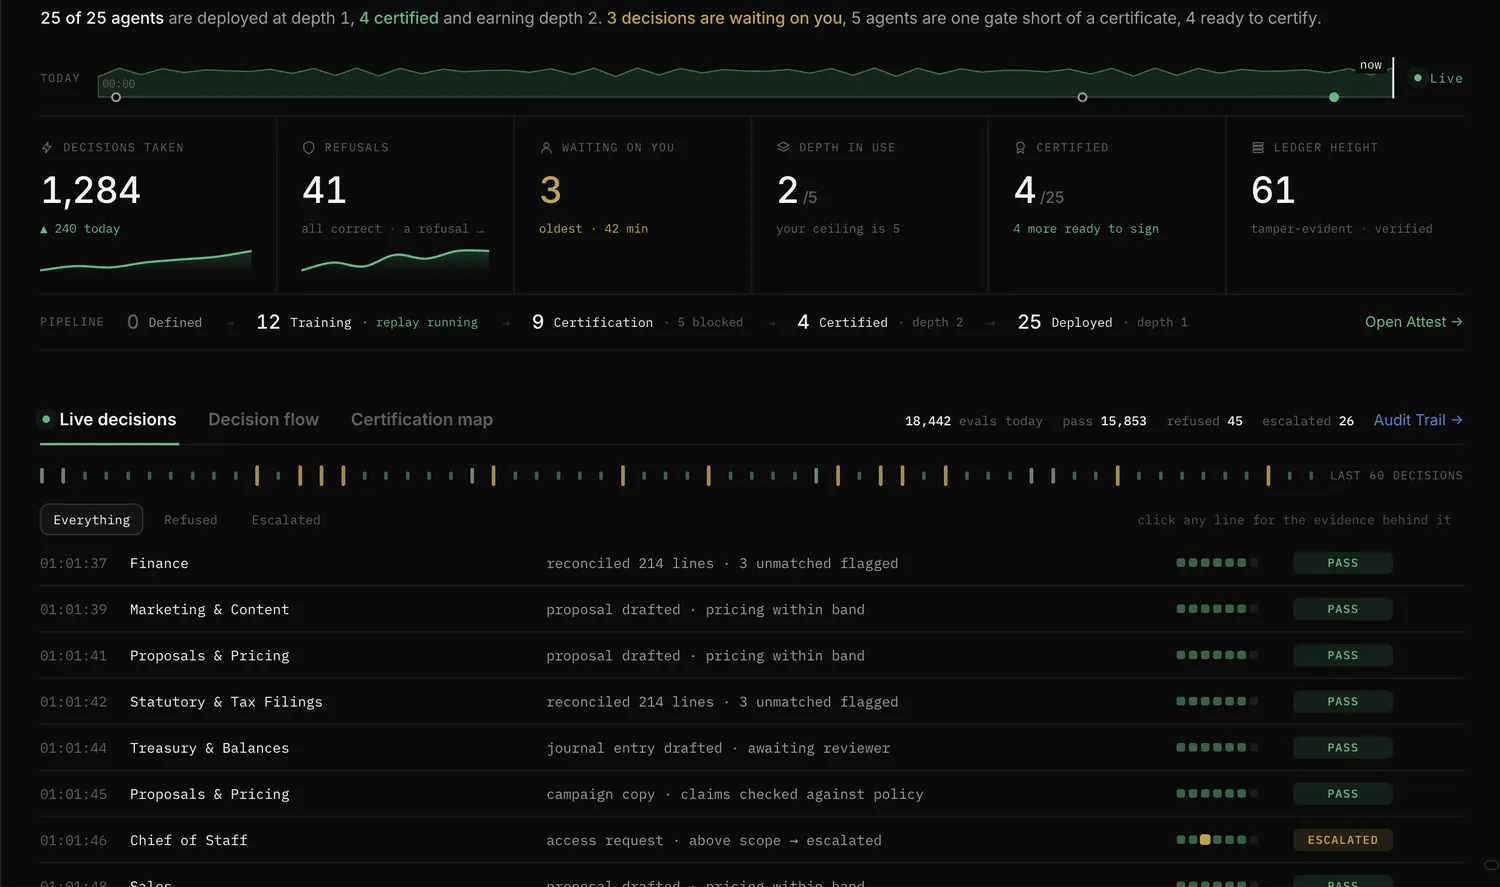Click the ESCALATED badge on Chief of Staff row
Screen dimensions: 1500x887
[x=1343, y=840]
